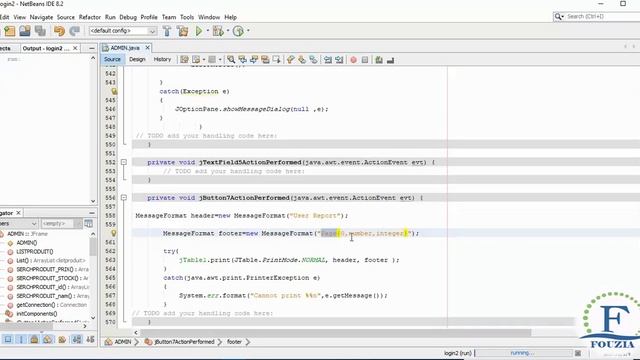Switch to the Output - login2 tab
Image resolution: width=640 pixels, height=360 pixels.
[x=50, y=48]
